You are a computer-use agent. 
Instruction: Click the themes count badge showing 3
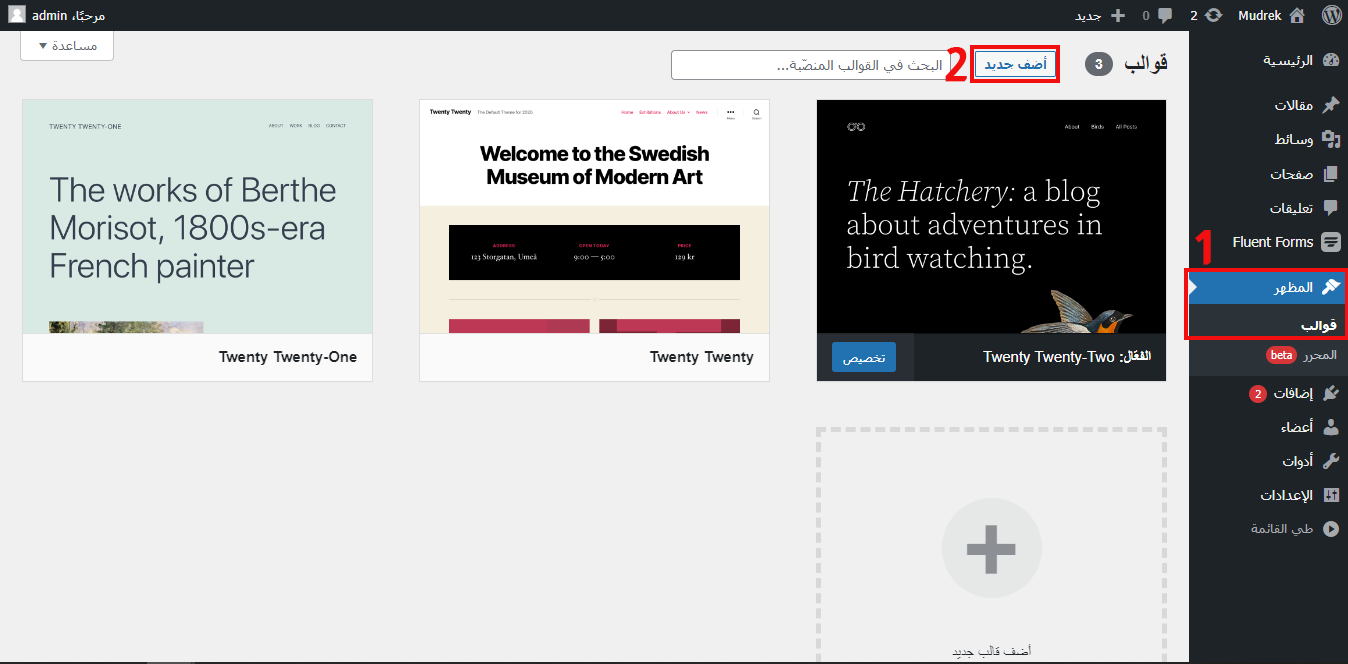(x=1099, y=64)
